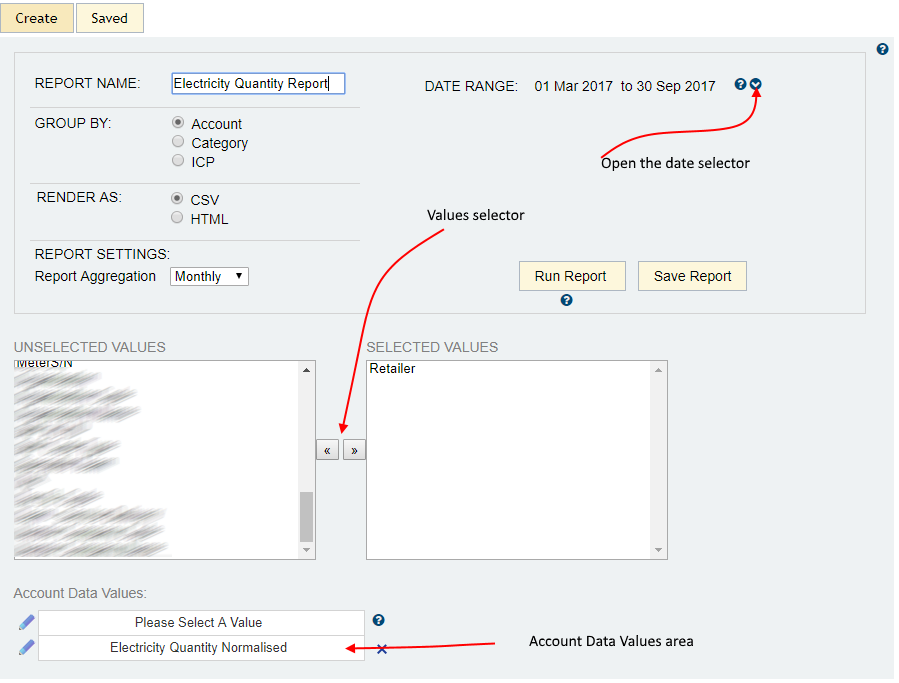
Task: Switch to the Saved tab
Action: 109,18
